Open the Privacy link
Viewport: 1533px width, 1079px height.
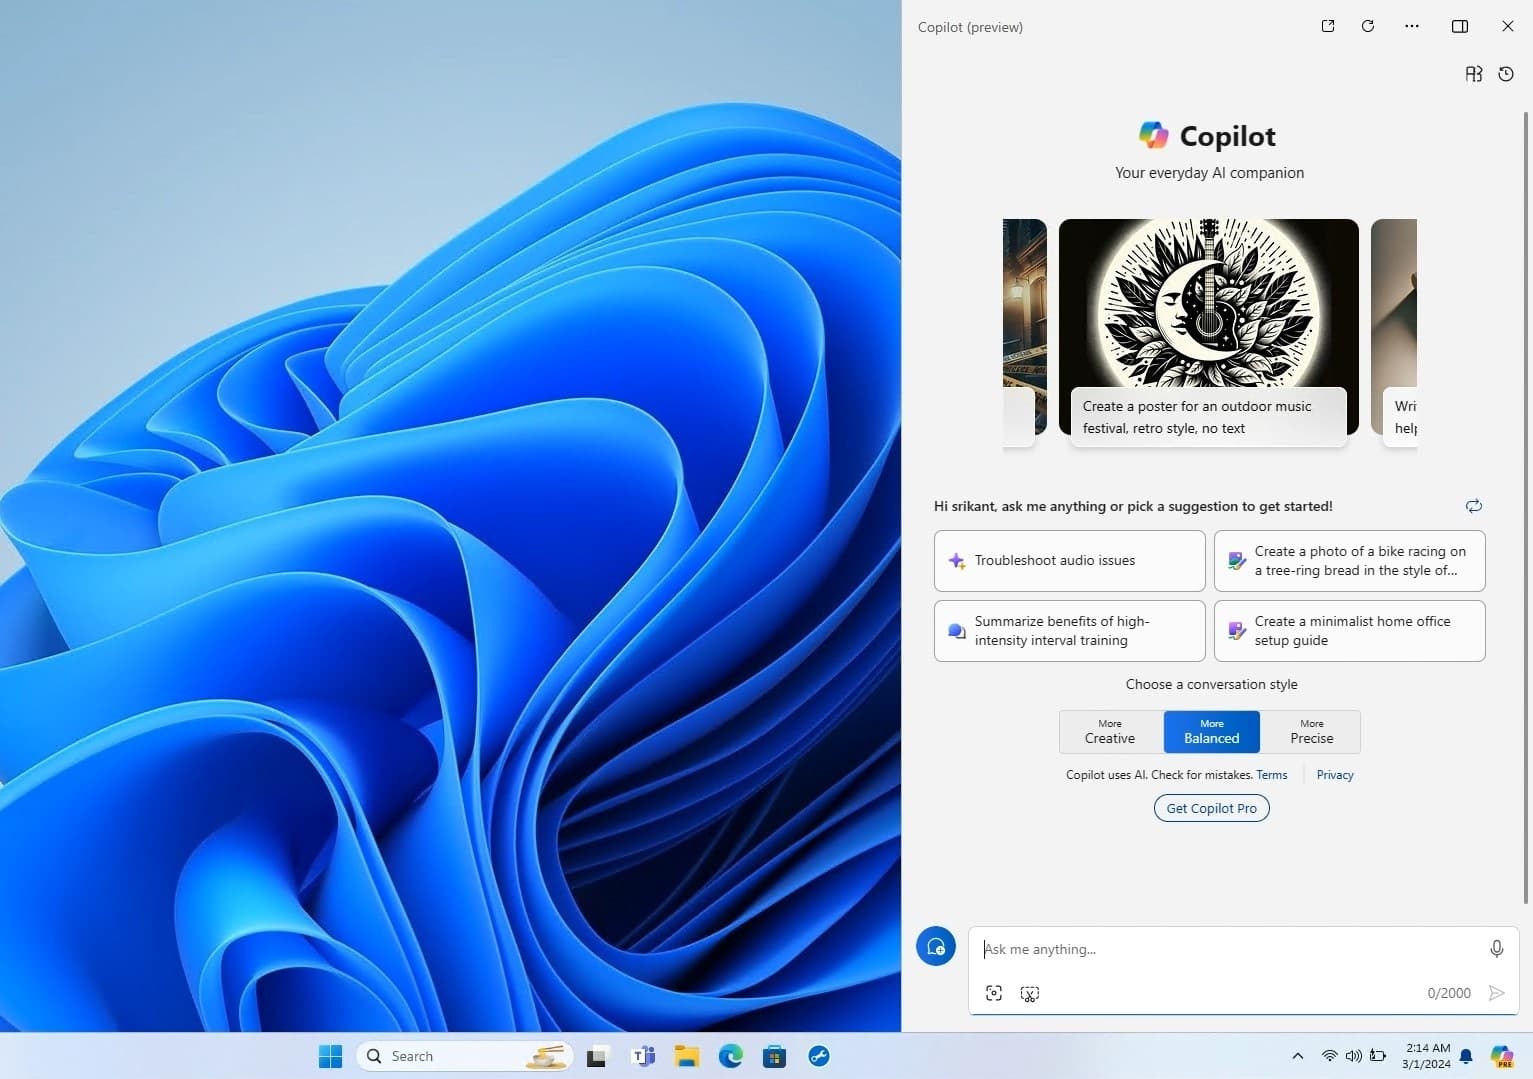tap(1335, 775)
